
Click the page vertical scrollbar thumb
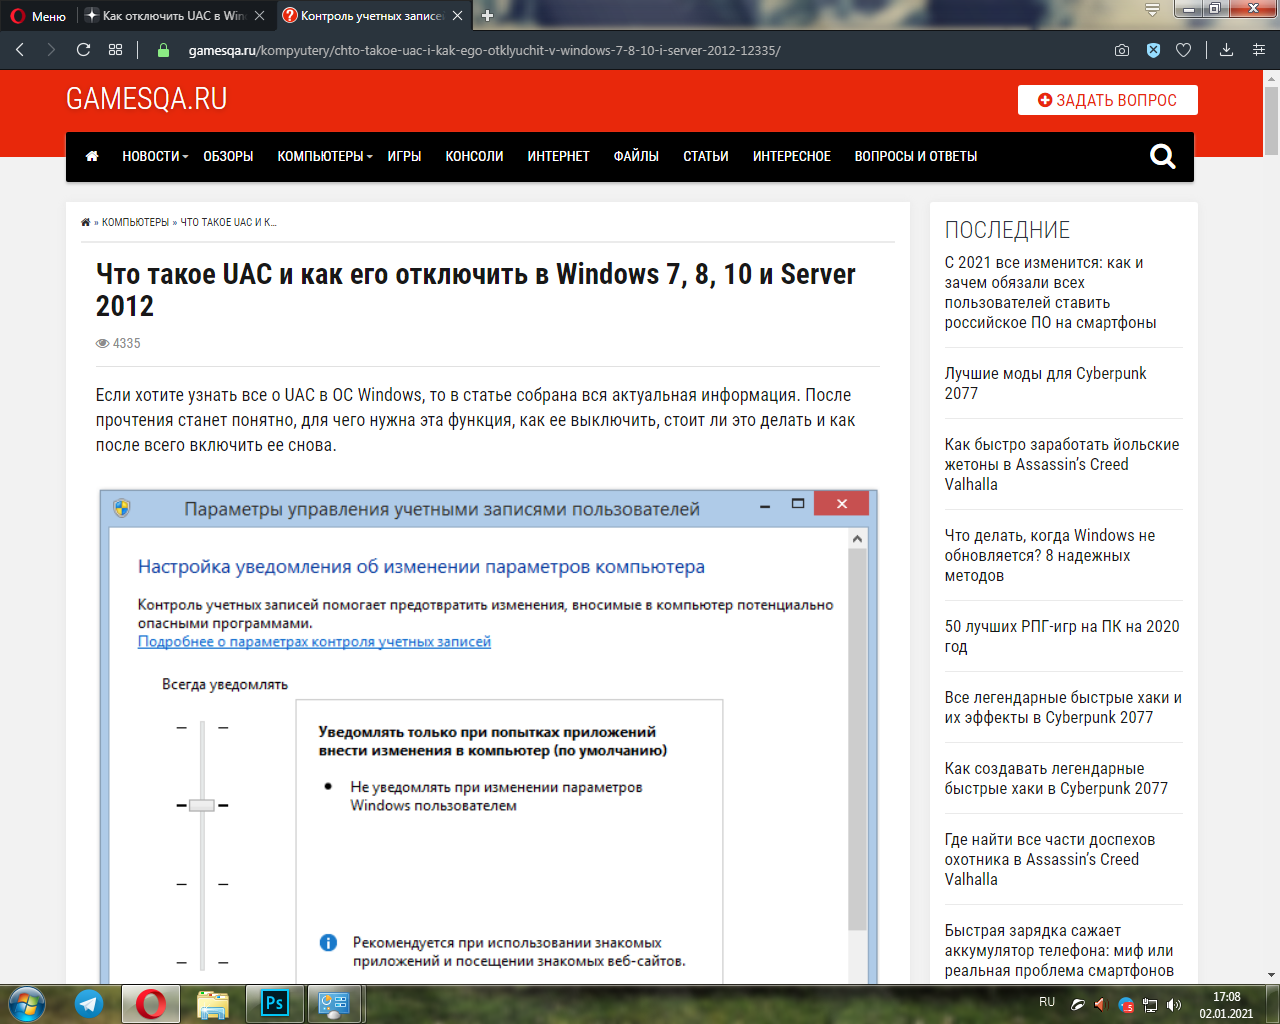[1271, 120]
